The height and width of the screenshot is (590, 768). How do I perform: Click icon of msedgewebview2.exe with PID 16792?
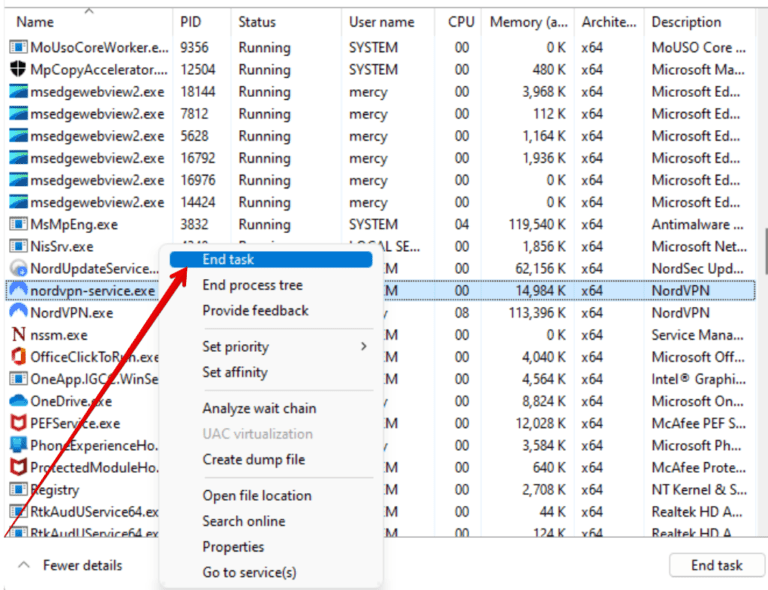[18, 158]
